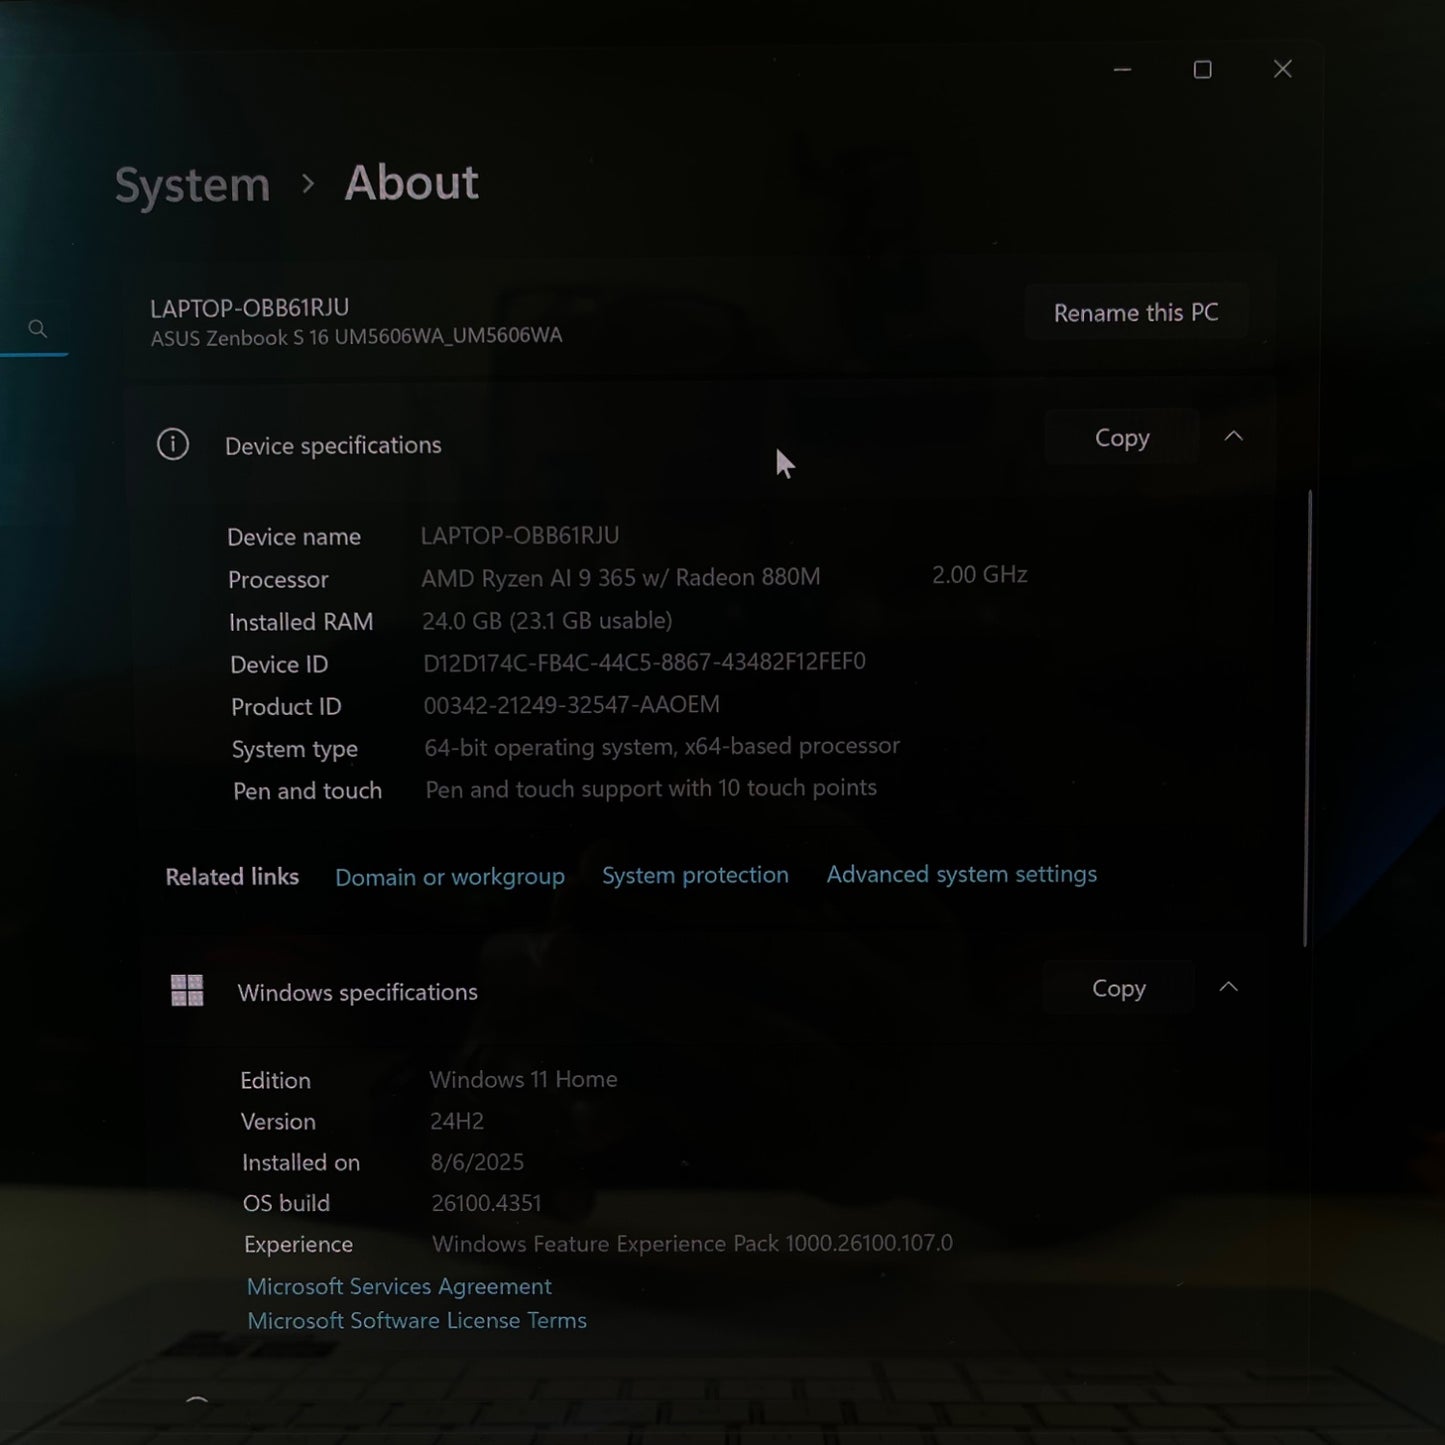Click the About breadcrumb title
1445x1445 pixels.
pos(411,183)
